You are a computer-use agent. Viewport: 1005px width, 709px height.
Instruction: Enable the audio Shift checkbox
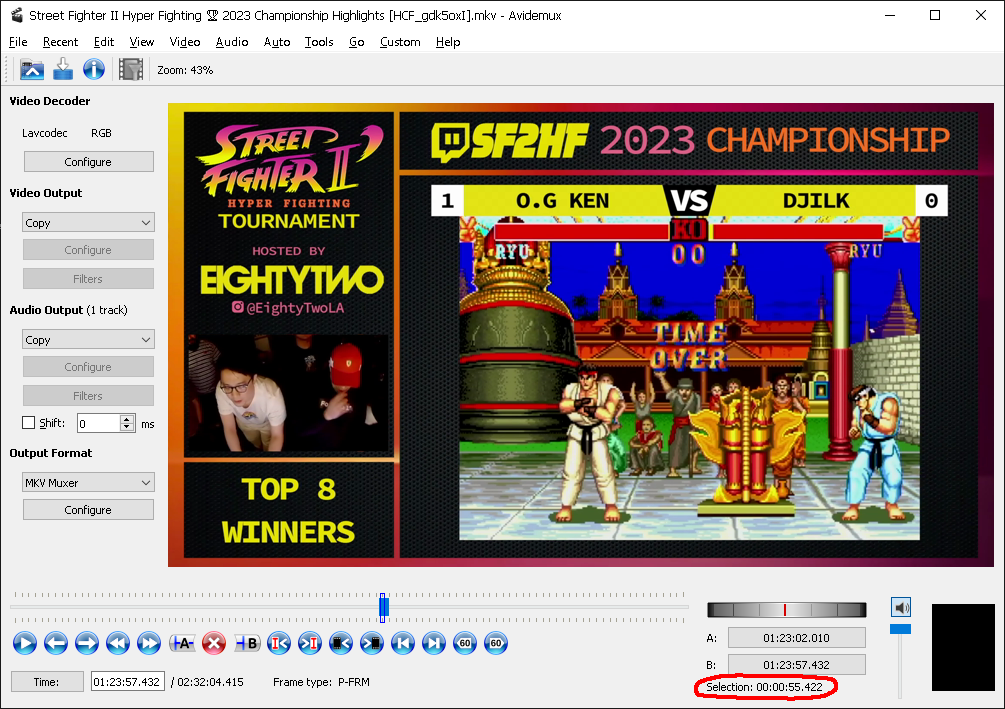tap(28, 423)
